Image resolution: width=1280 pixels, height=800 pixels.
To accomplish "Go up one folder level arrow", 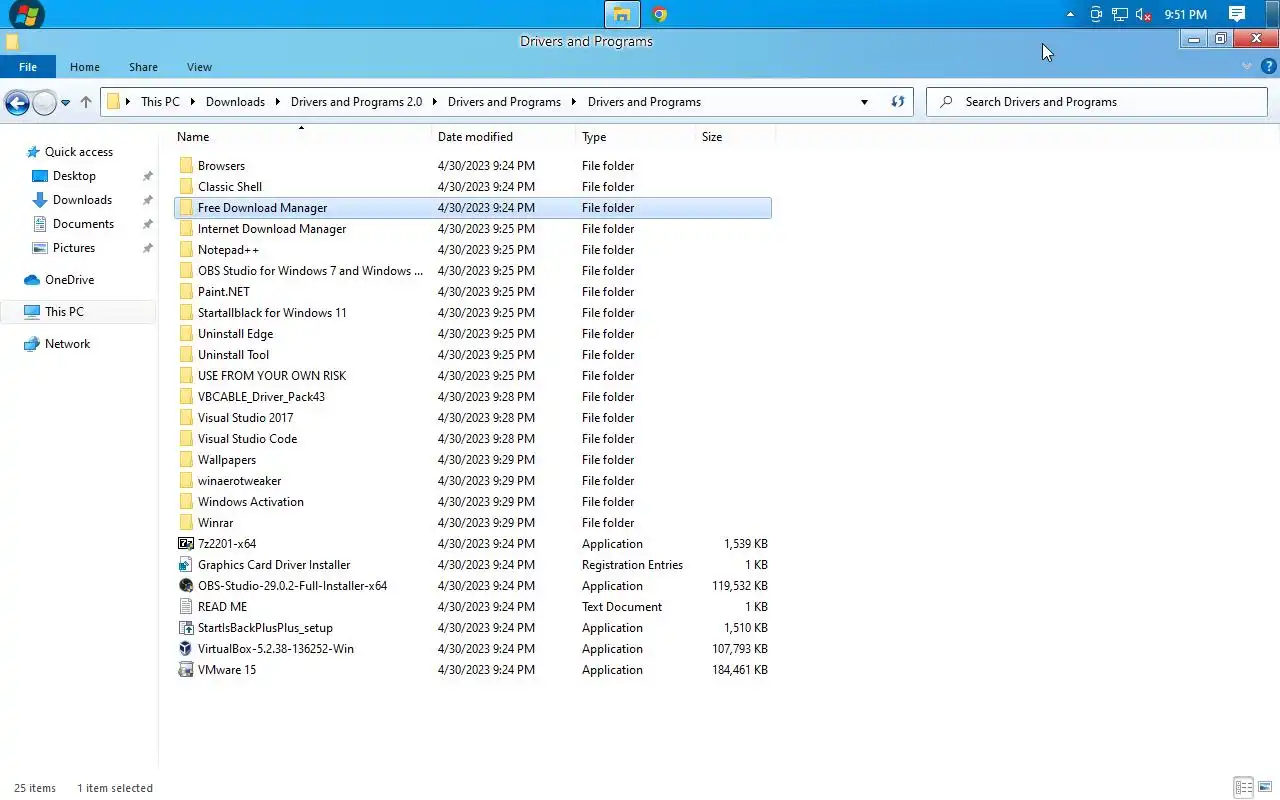I will click(x=86, y=102).
